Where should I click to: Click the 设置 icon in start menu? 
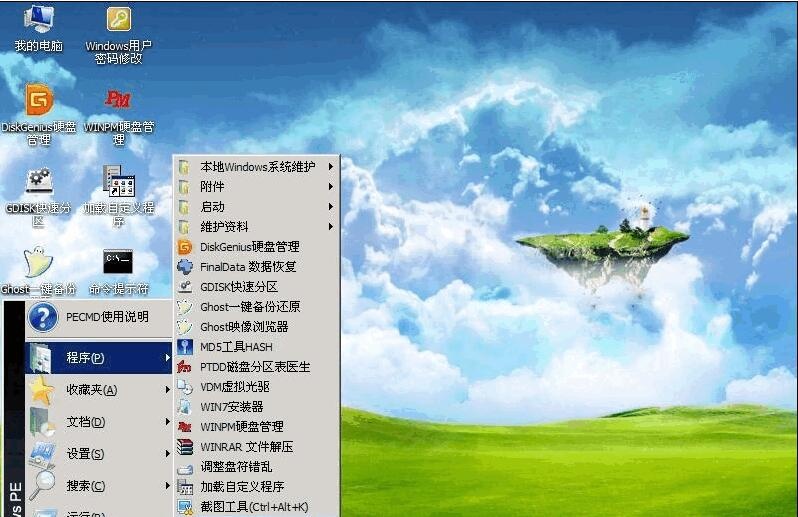[42, 454]
